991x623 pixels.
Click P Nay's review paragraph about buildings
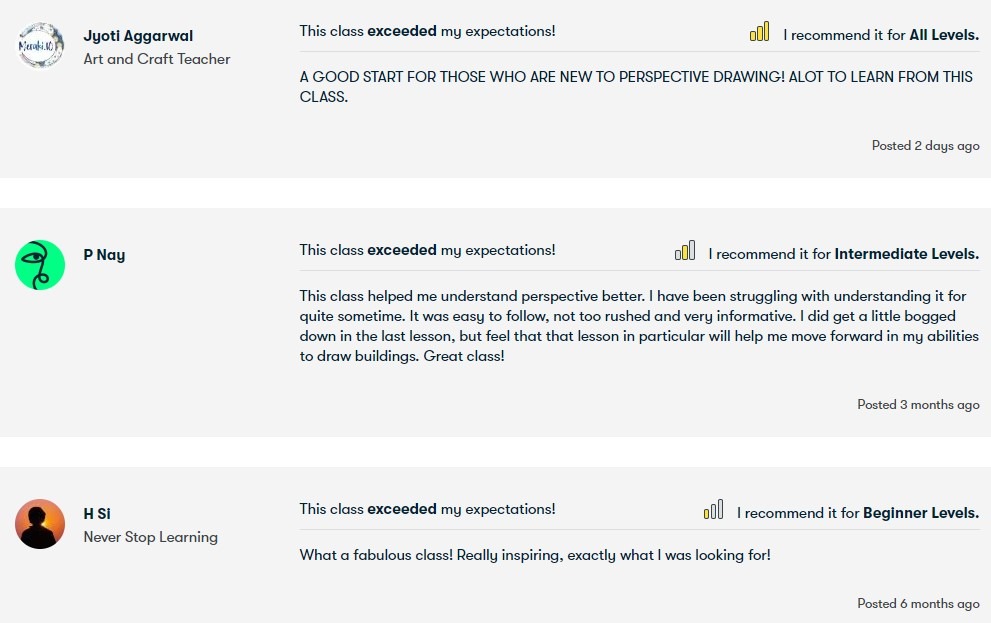639,326
